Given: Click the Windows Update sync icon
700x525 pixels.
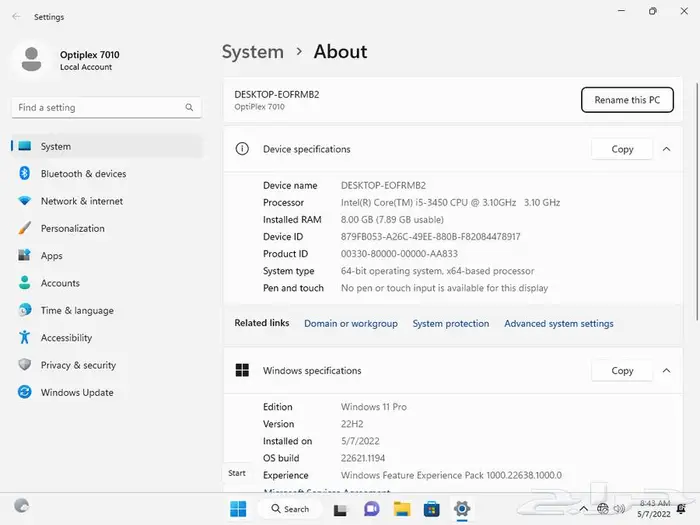Looking at the screenshot, I should 25,392.
